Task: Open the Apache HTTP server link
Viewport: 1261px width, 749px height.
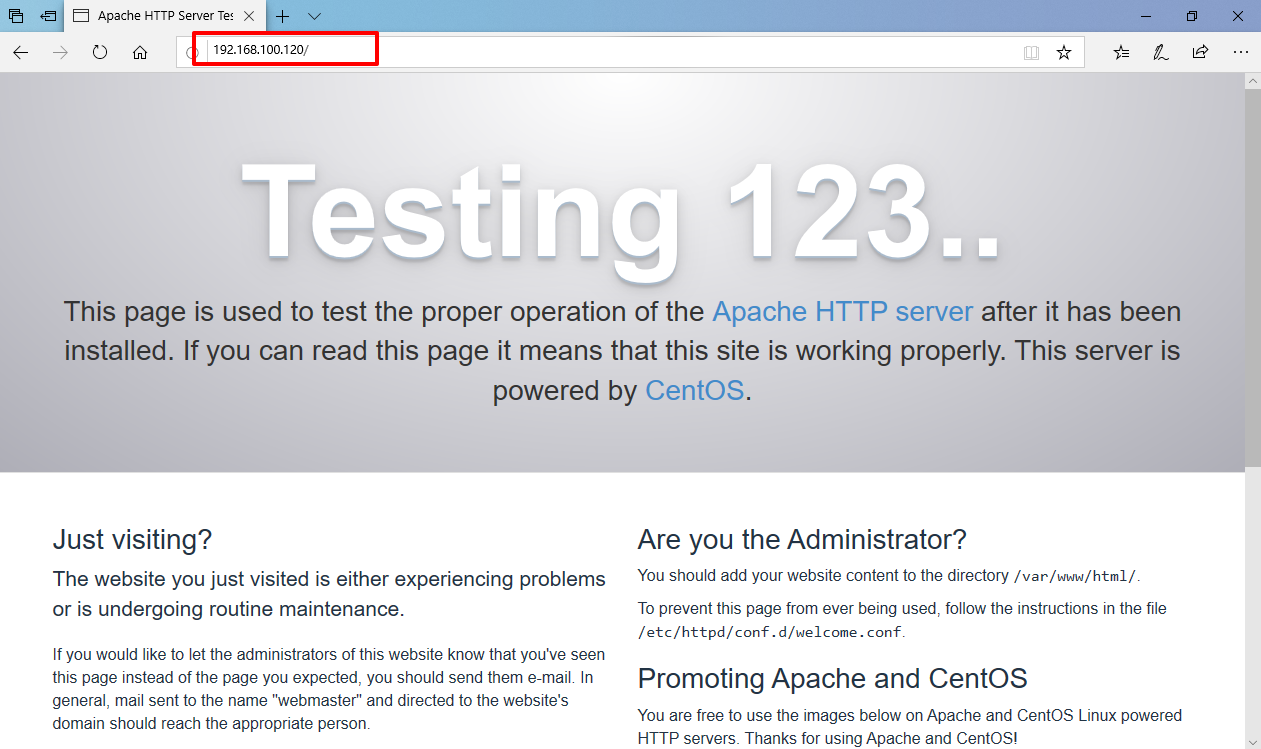Action: [842, 311]
